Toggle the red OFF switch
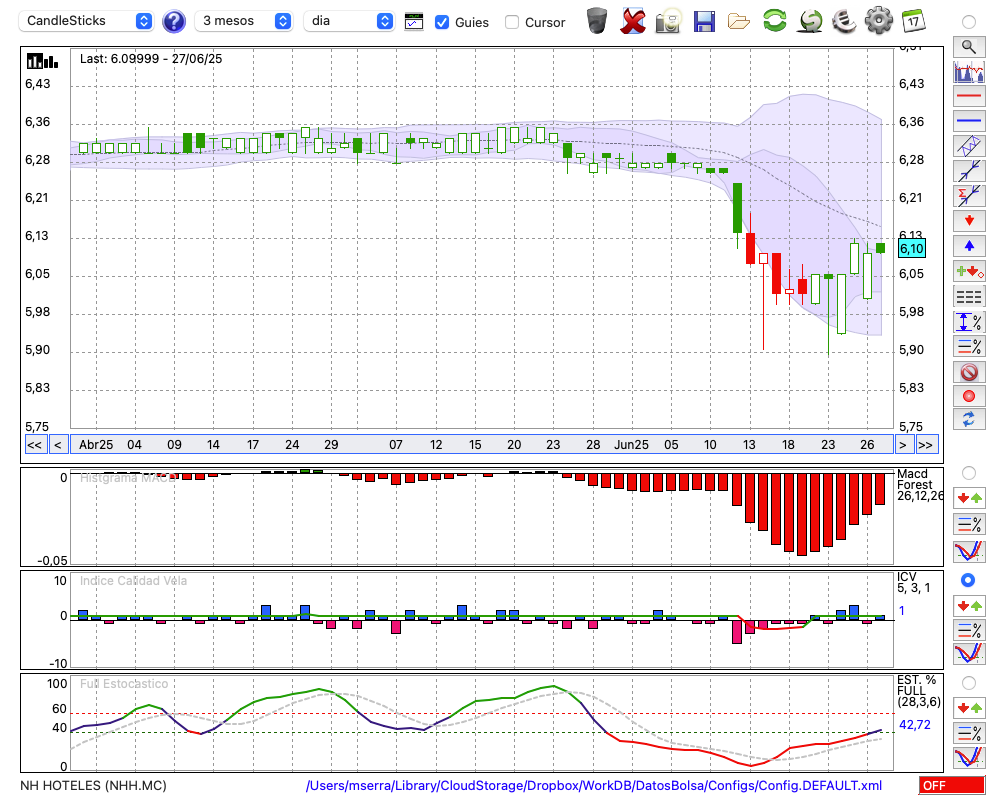 (x=952, y=785)
